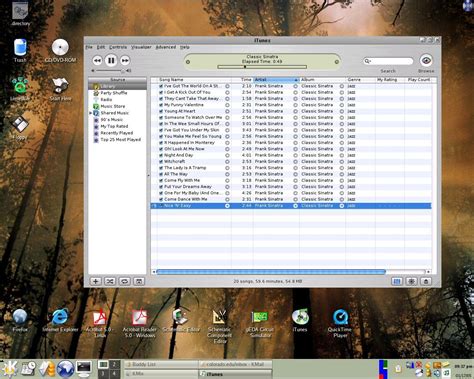Sort by the Time column header

click(242, 80)
